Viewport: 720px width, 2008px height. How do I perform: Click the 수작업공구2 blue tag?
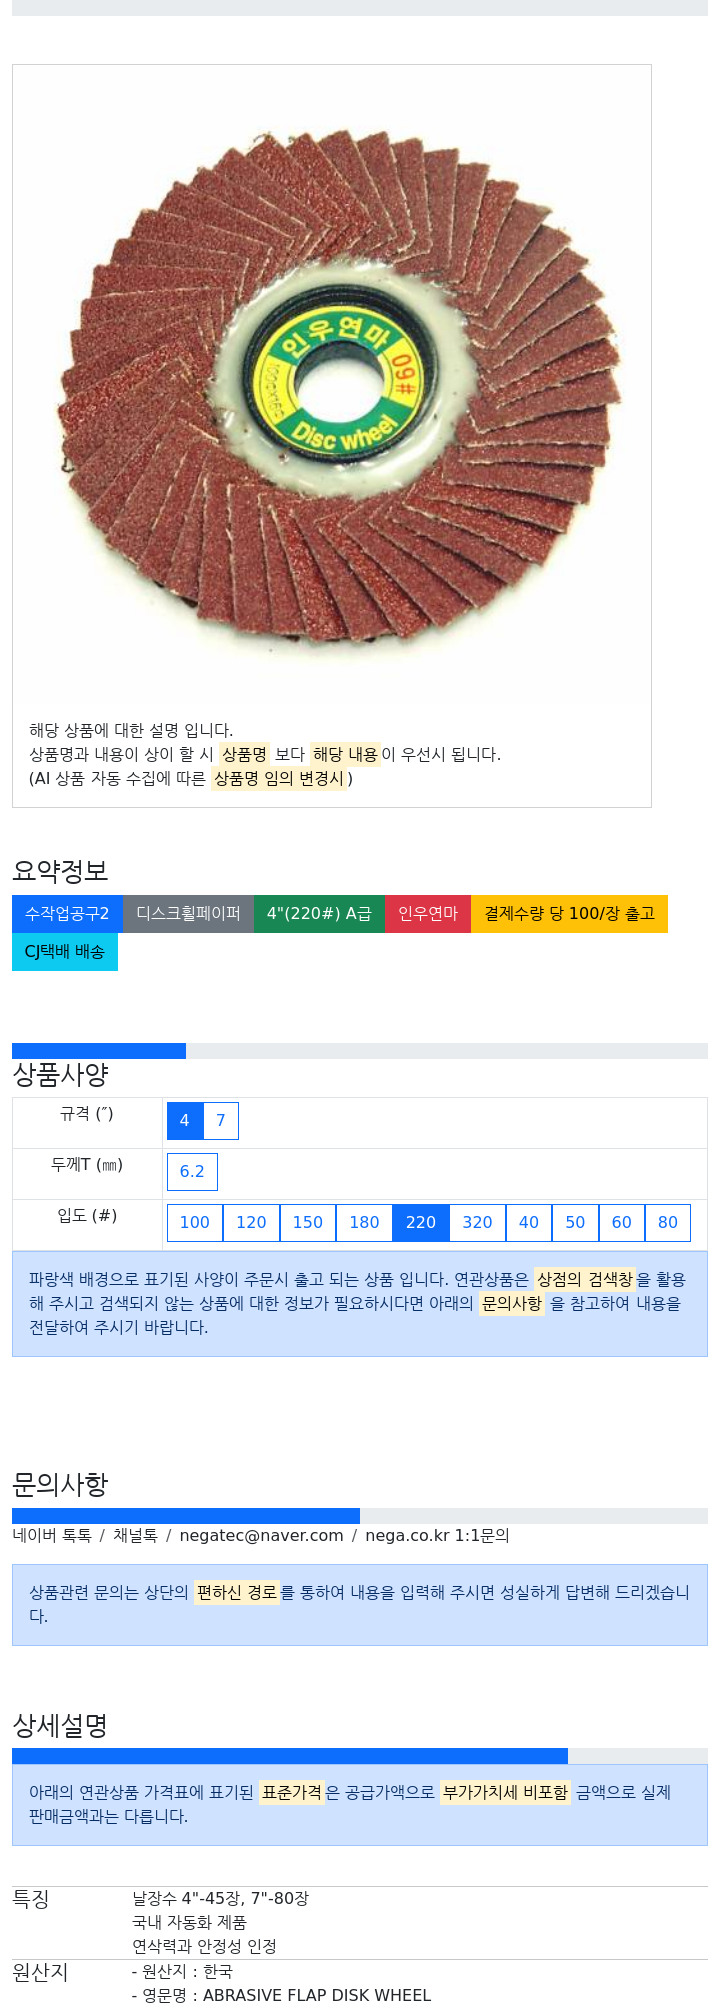[67, 914]
